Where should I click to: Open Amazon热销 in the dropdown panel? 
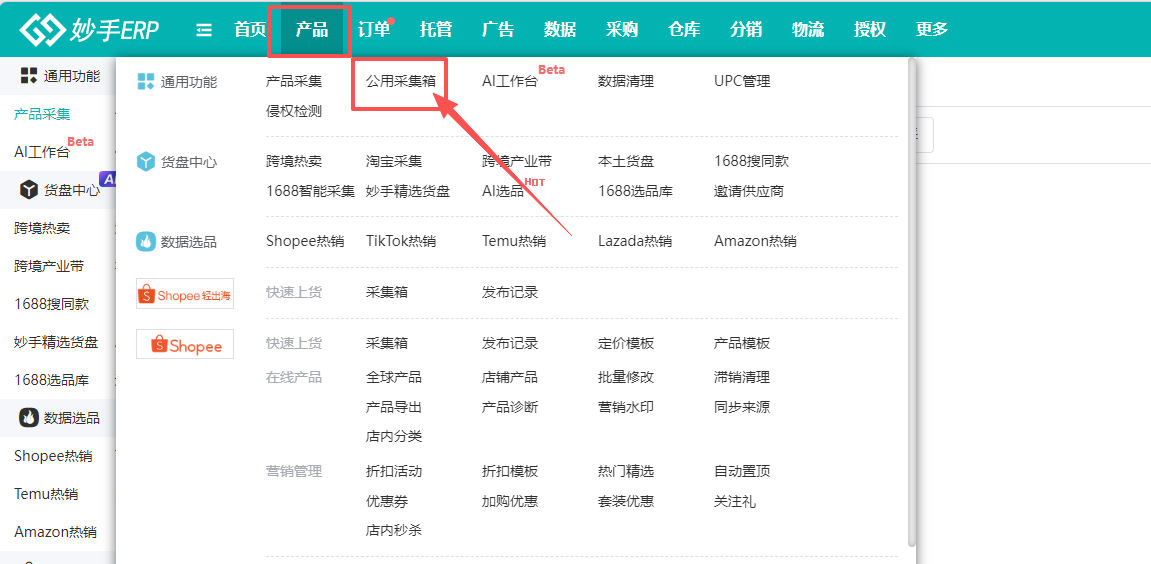pyautogui.click(x=755, y=242)
